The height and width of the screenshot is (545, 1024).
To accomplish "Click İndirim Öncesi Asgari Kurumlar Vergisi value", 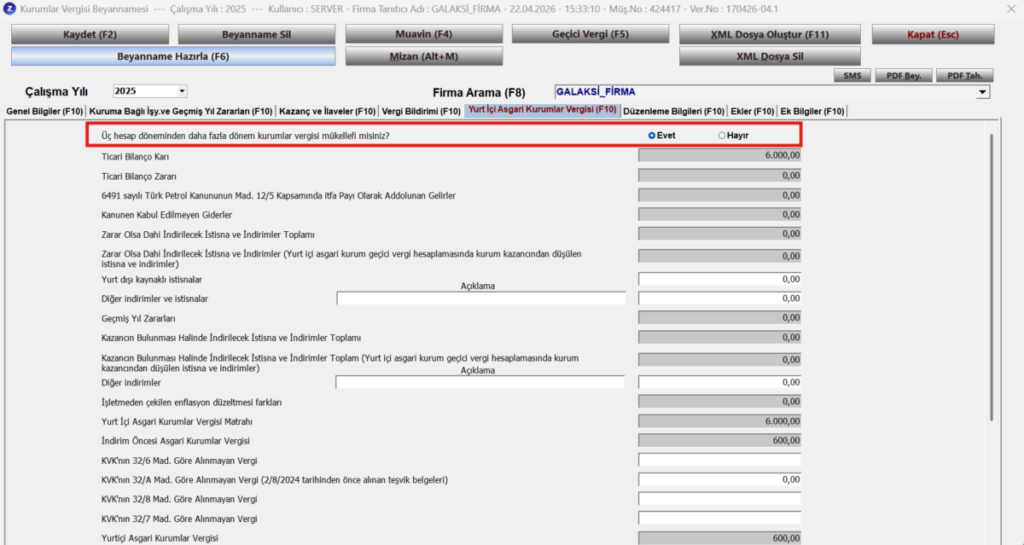I will click(720, 441).
